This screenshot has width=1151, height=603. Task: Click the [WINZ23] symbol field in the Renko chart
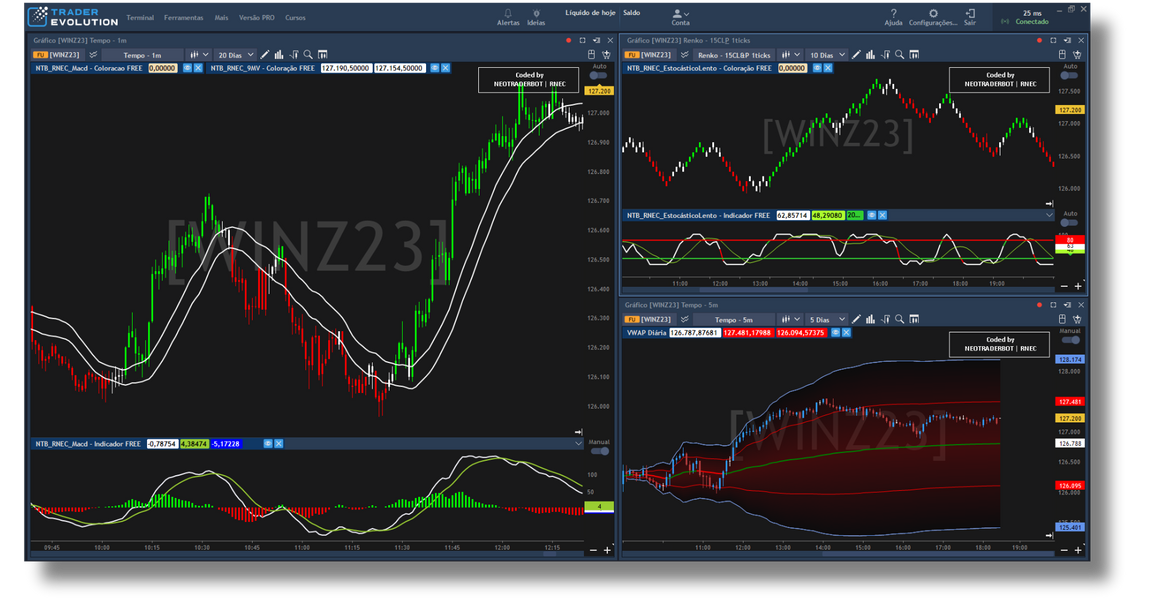coord(655,55)
